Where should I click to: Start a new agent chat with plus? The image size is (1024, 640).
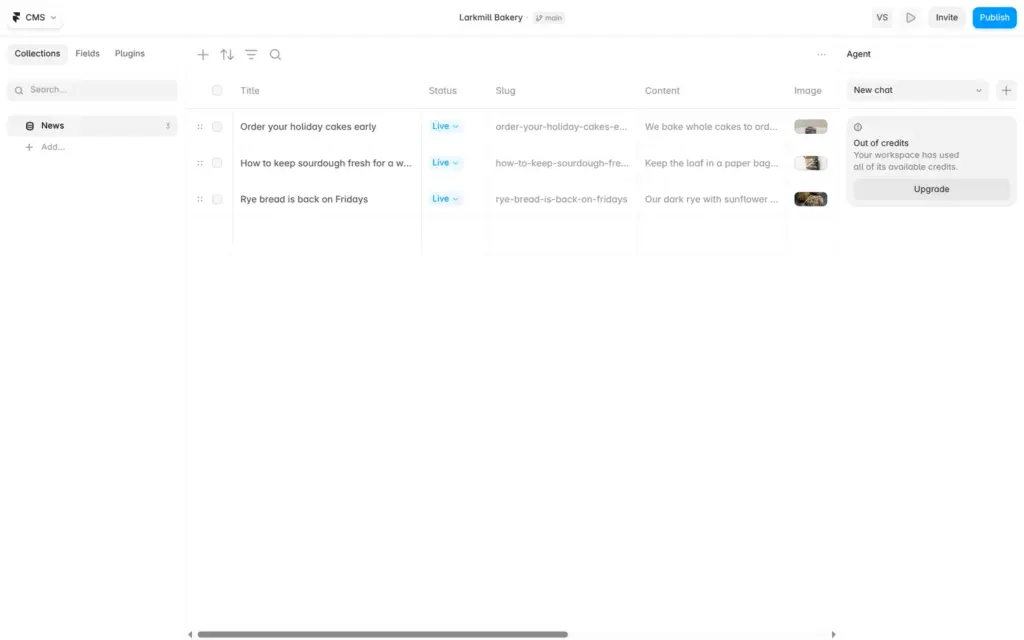[1006, 90]
